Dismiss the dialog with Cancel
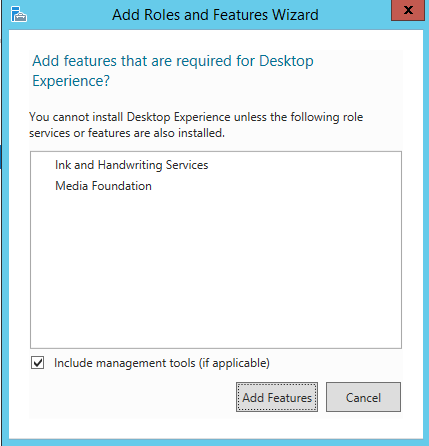The image size is (429, 446). (363, 397)
